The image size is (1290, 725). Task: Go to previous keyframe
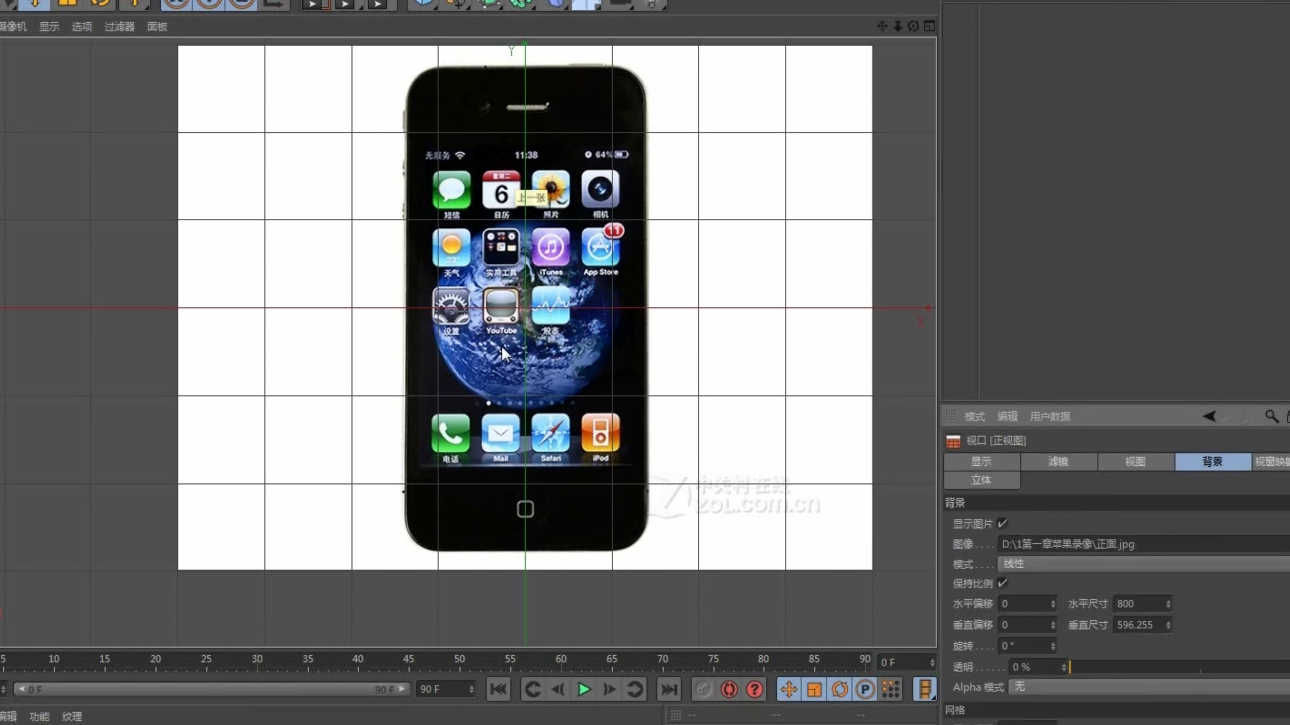point(533,689)
